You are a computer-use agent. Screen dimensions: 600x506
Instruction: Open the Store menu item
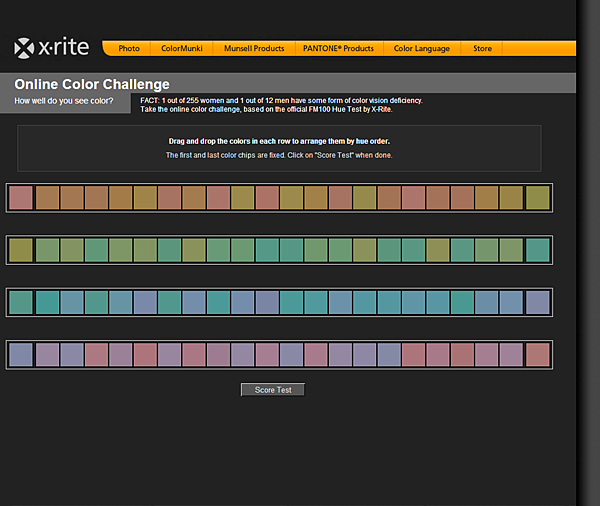point(482,49)
